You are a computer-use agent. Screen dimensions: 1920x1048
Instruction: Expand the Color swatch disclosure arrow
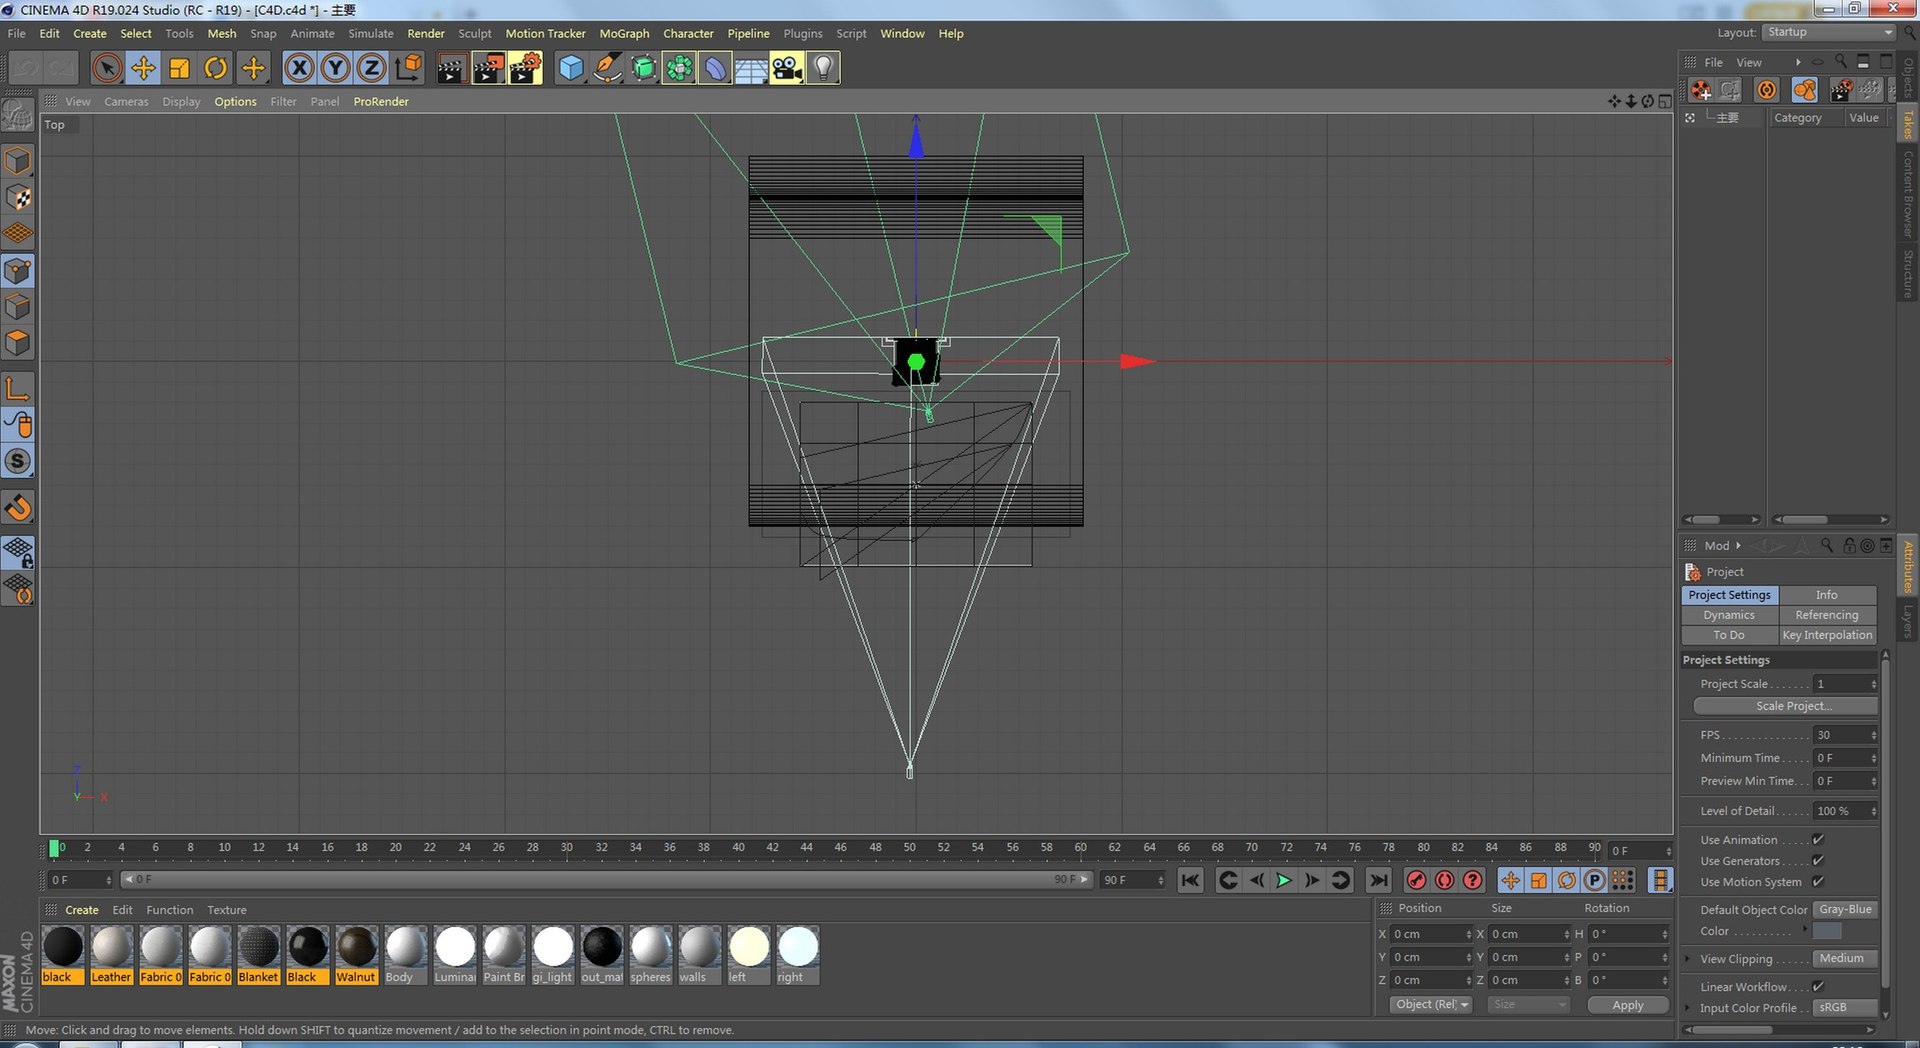[x=1805, y=930]
